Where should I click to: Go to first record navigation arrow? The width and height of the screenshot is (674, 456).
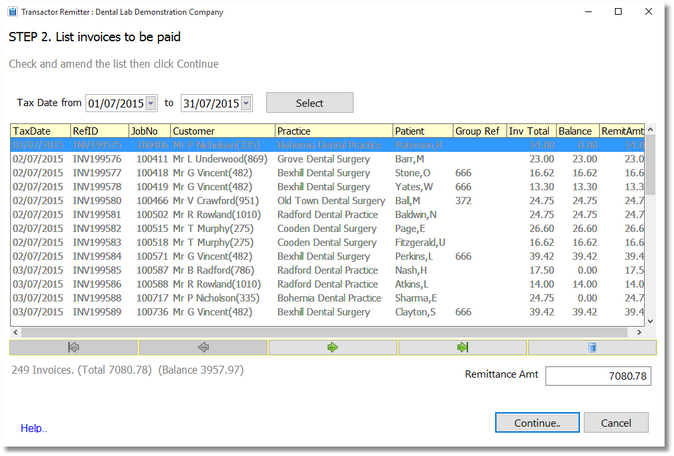click(x=74, y=347)
